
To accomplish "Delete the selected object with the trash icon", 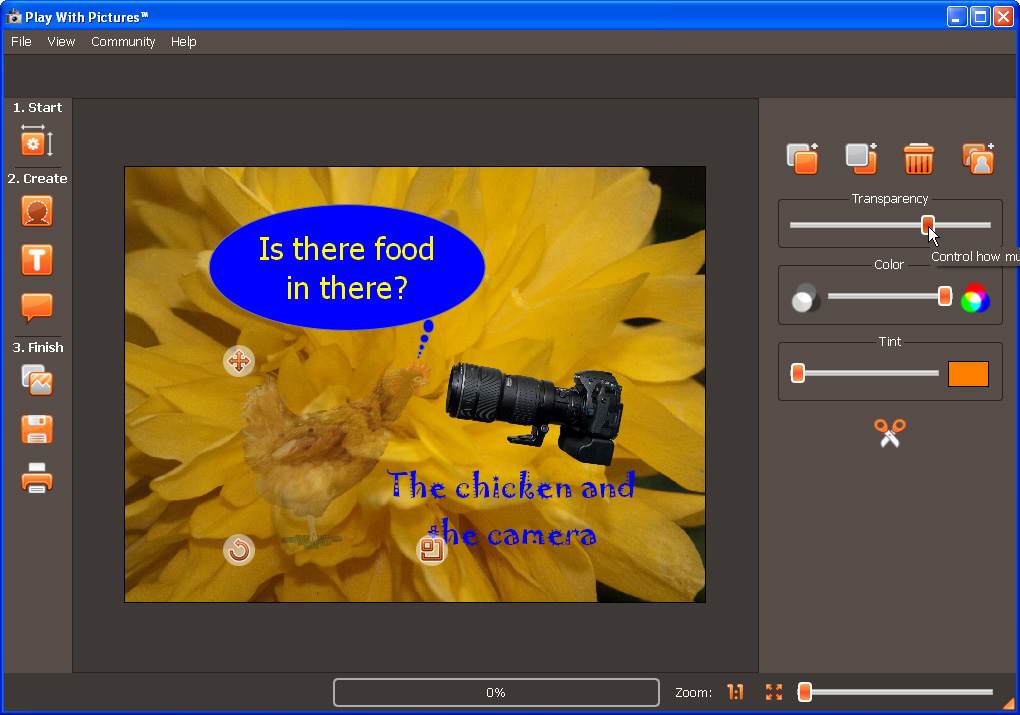I will pyautogui.click(x=918, y=159).
